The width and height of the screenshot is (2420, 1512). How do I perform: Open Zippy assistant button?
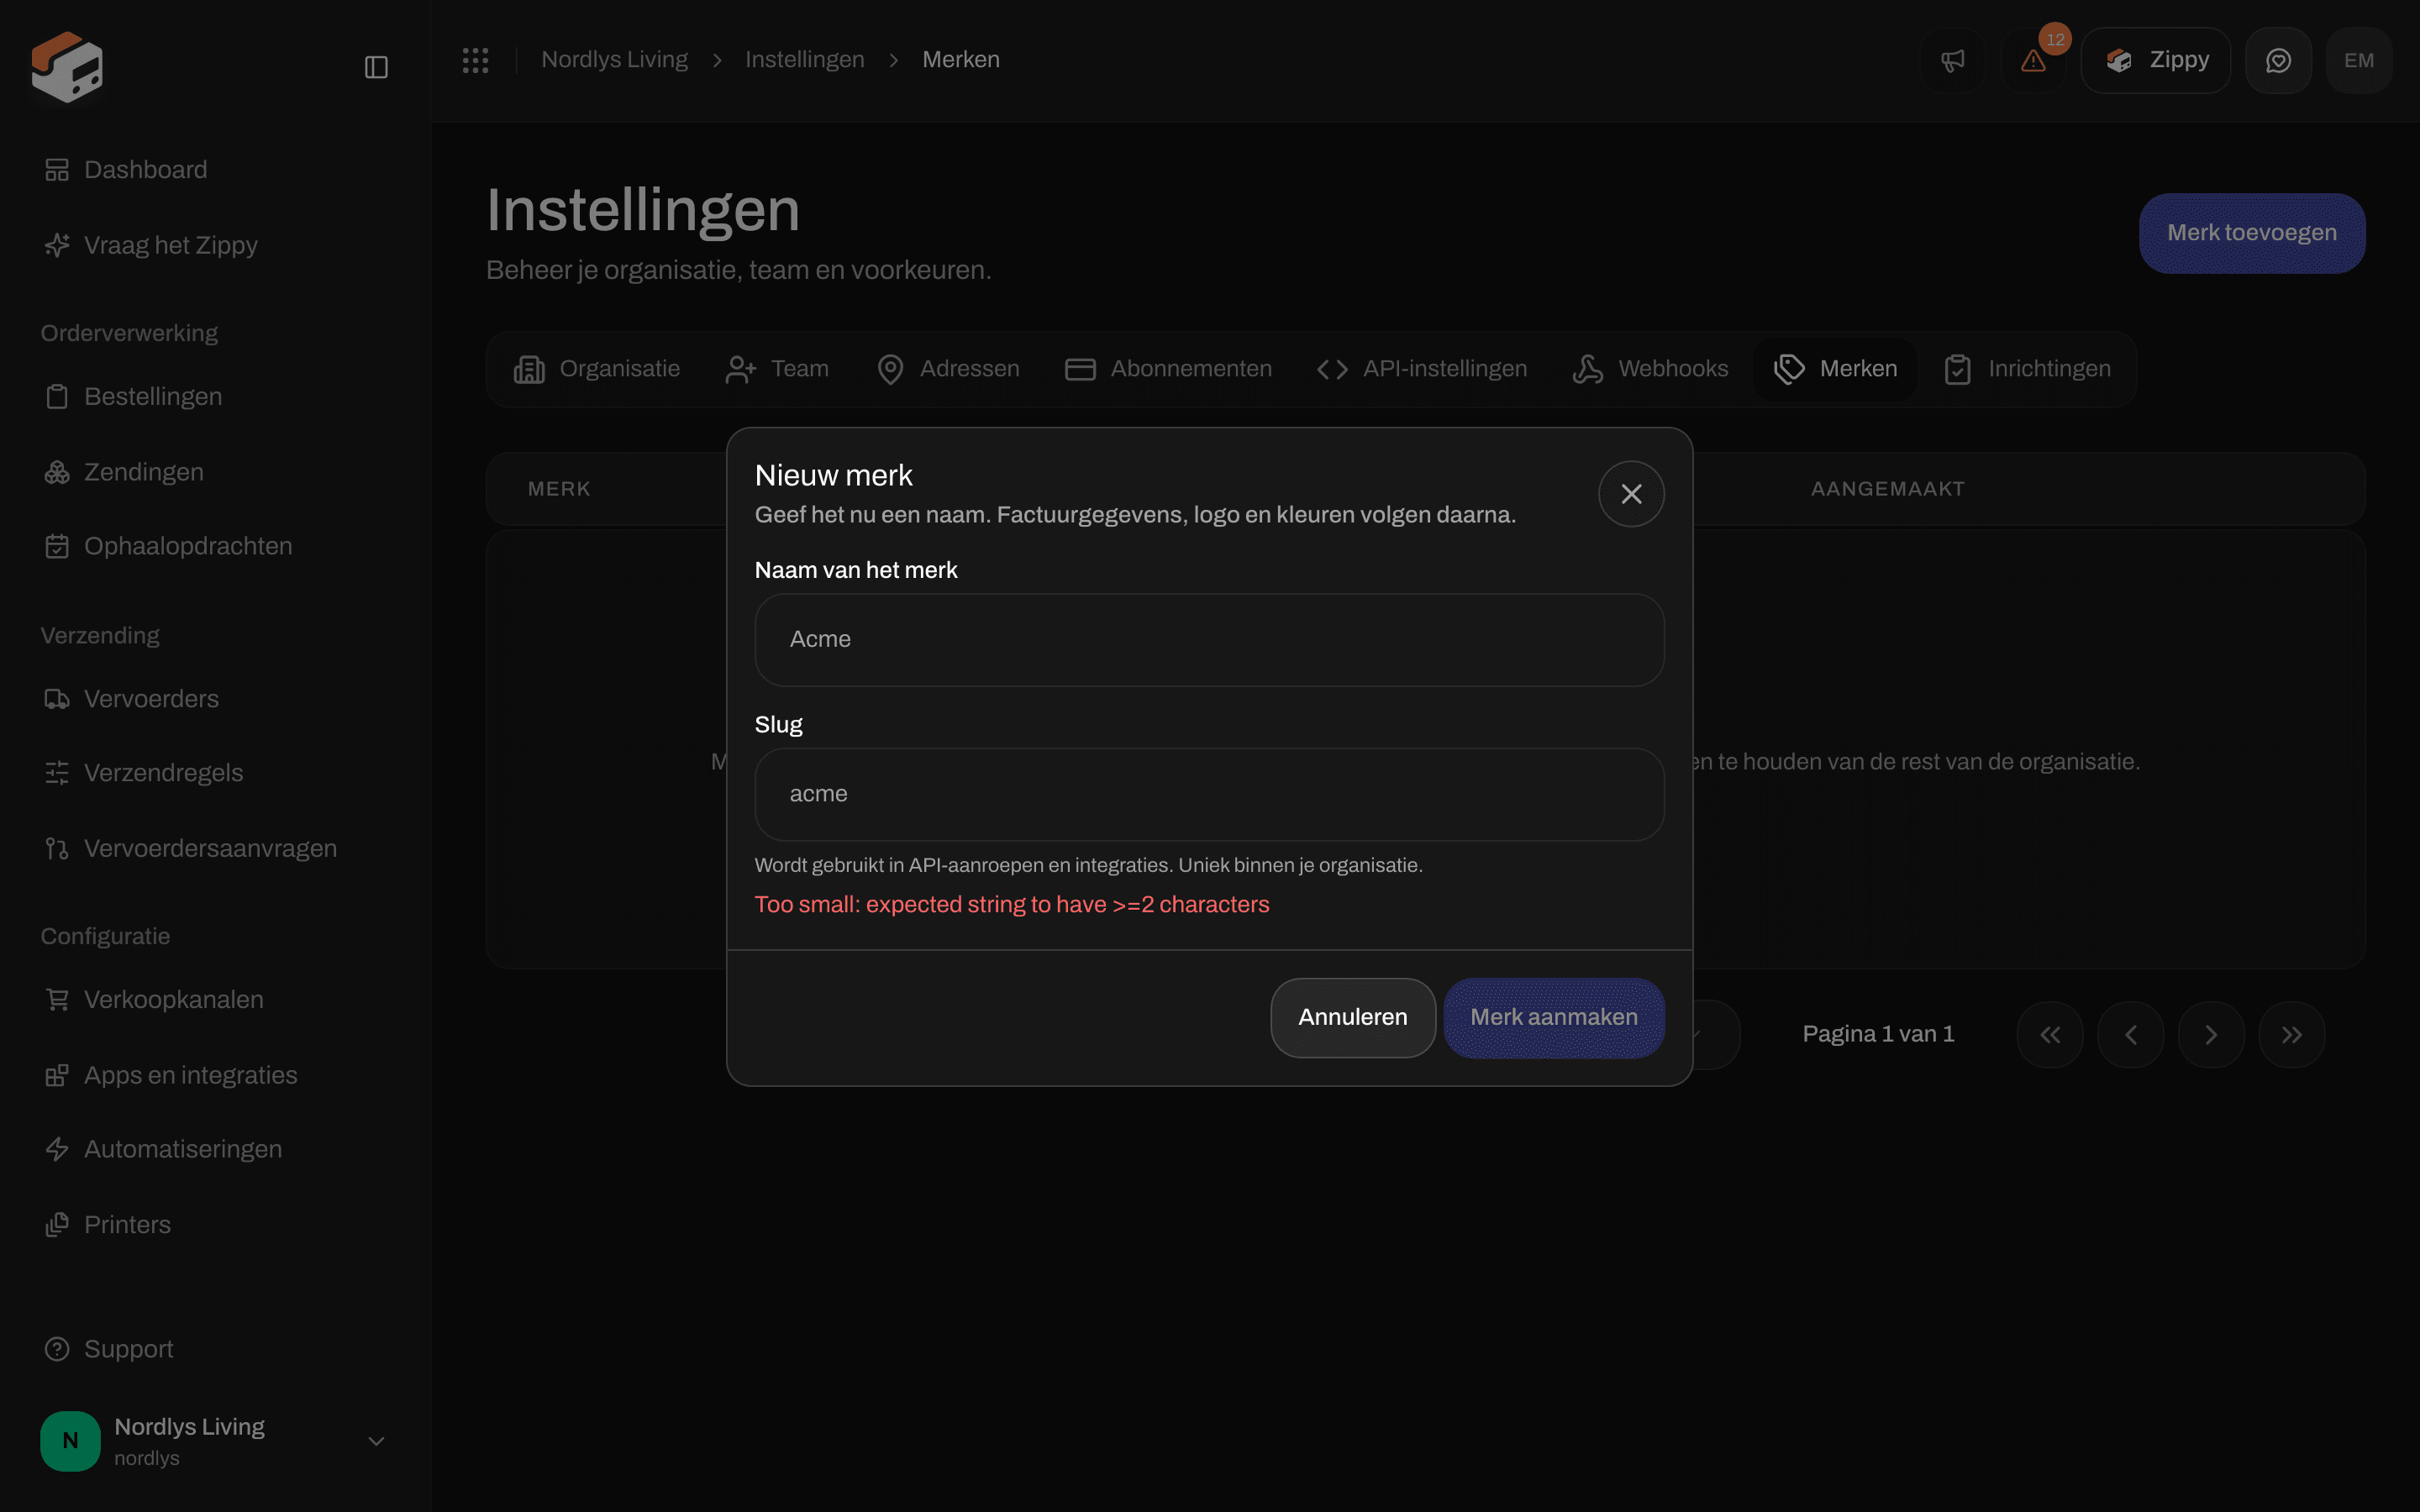click(2156, 60)
